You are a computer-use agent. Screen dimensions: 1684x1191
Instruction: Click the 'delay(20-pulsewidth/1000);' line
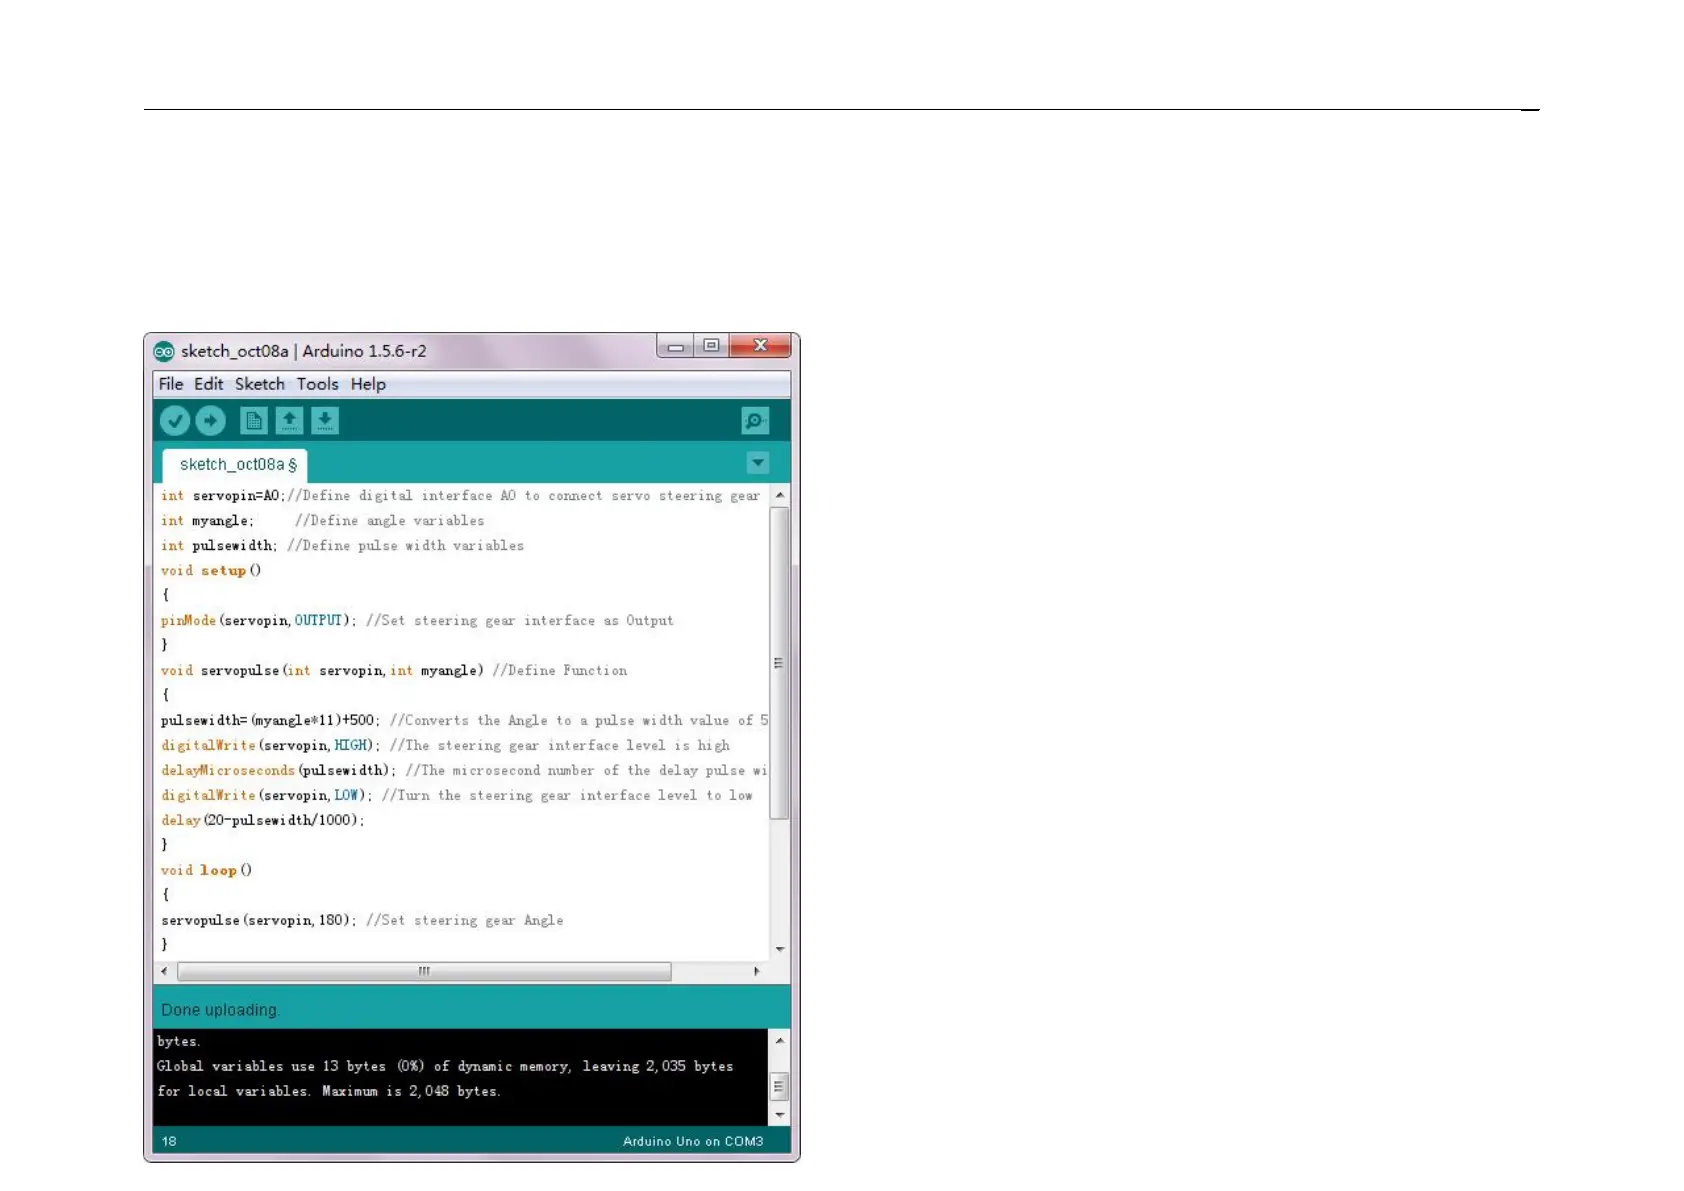tap(263, 821)
